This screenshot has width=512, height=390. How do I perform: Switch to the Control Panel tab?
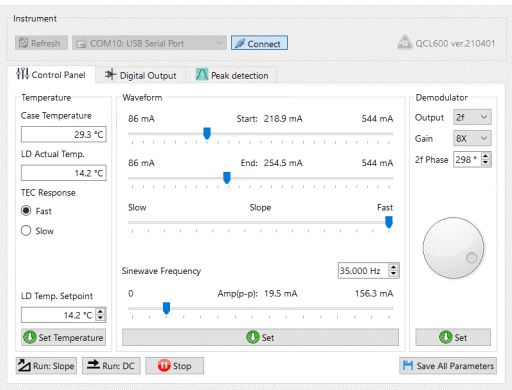click(x=51, y=74)
